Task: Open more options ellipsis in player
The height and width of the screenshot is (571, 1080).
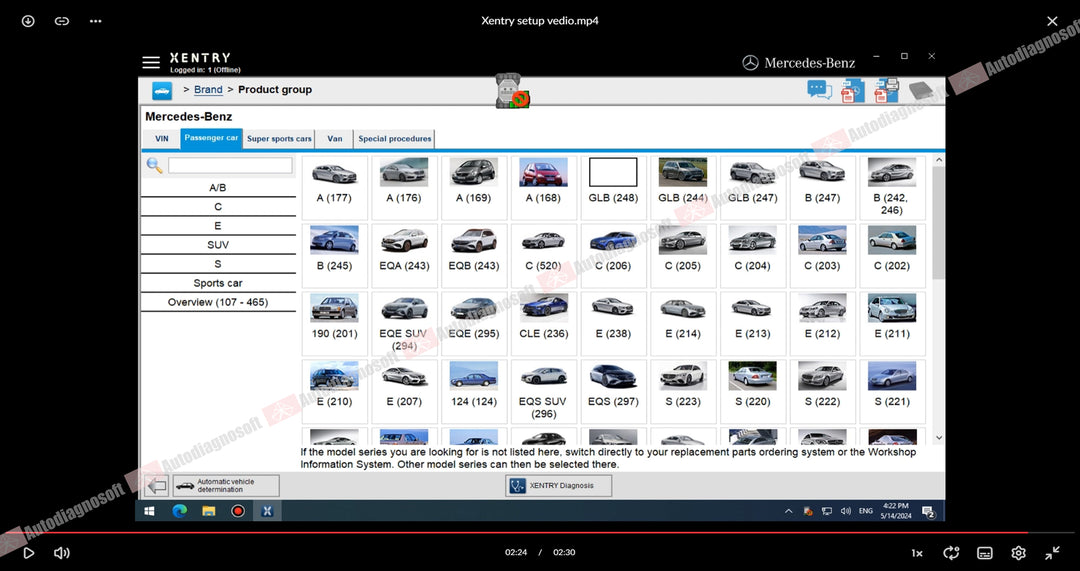Action: 96,21
